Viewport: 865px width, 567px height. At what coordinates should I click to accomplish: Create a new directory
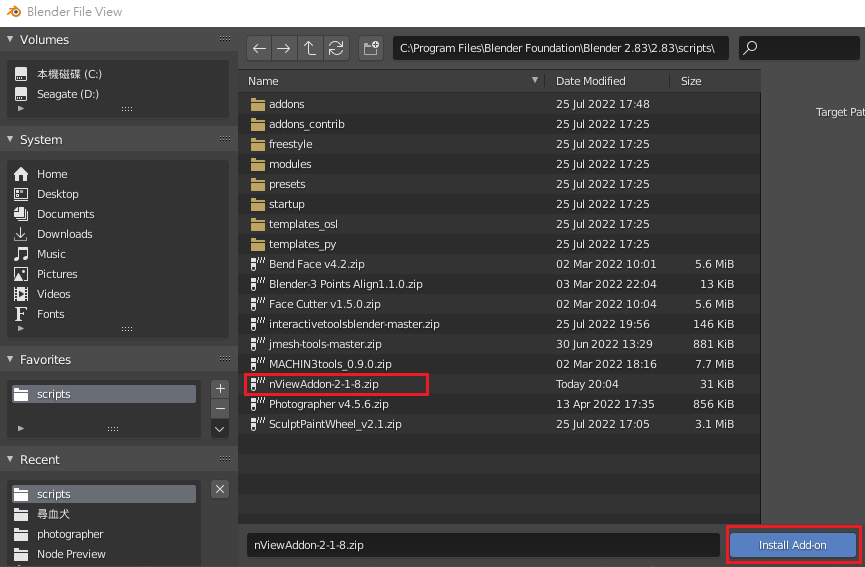(371, 49)
